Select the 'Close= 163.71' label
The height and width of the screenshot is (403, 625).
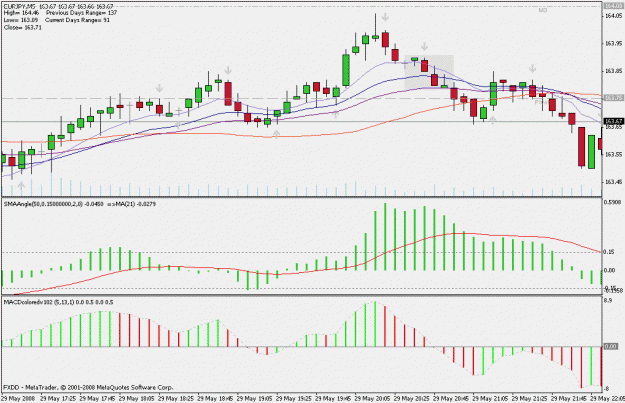click(22, 28)
